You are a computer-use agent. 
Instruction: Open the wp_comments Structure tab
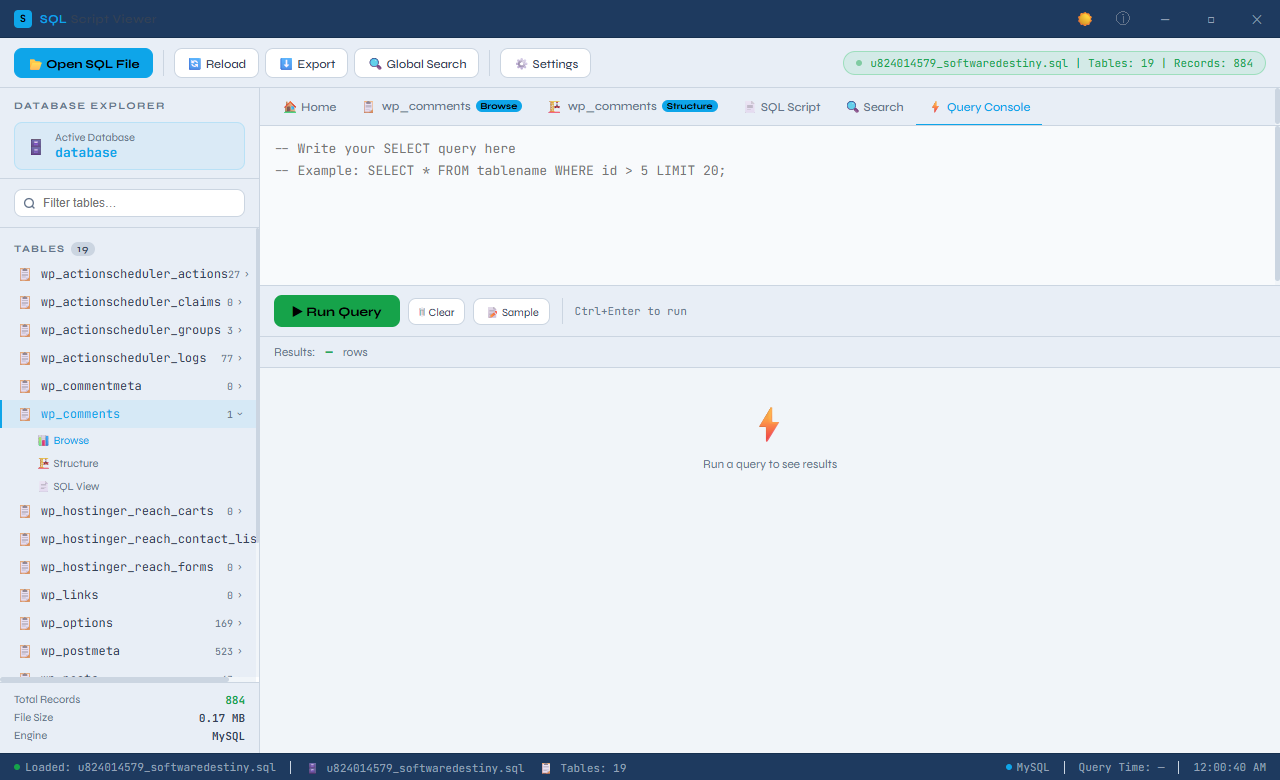pyautogui.click(x=632, y=107)
